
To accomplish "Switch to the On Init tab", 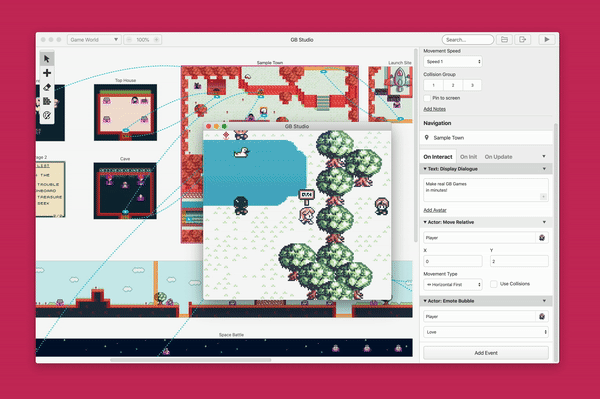I will (468, 157).
